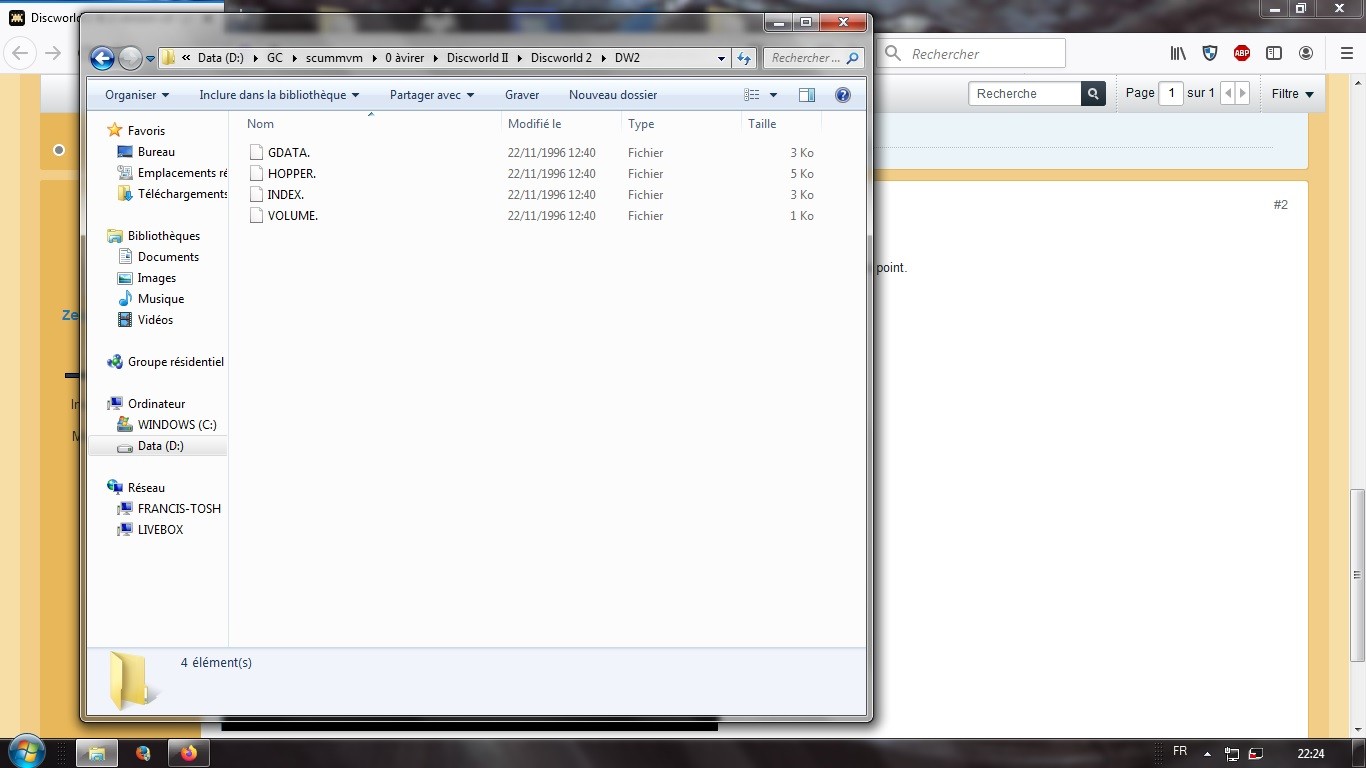Click the GDATA. file icon
1366x768 pixels.
257,153
